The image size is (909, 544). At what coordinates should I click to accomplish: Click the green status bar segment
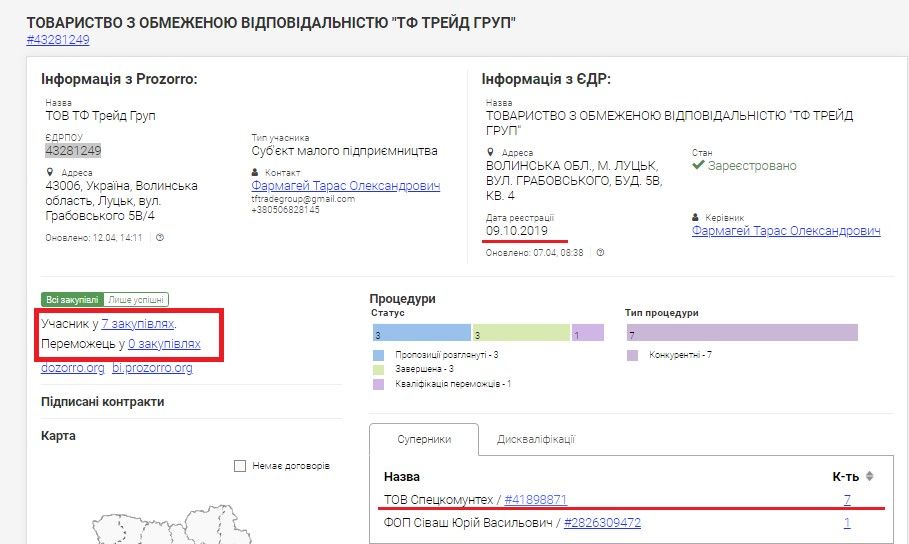point(521,332)
